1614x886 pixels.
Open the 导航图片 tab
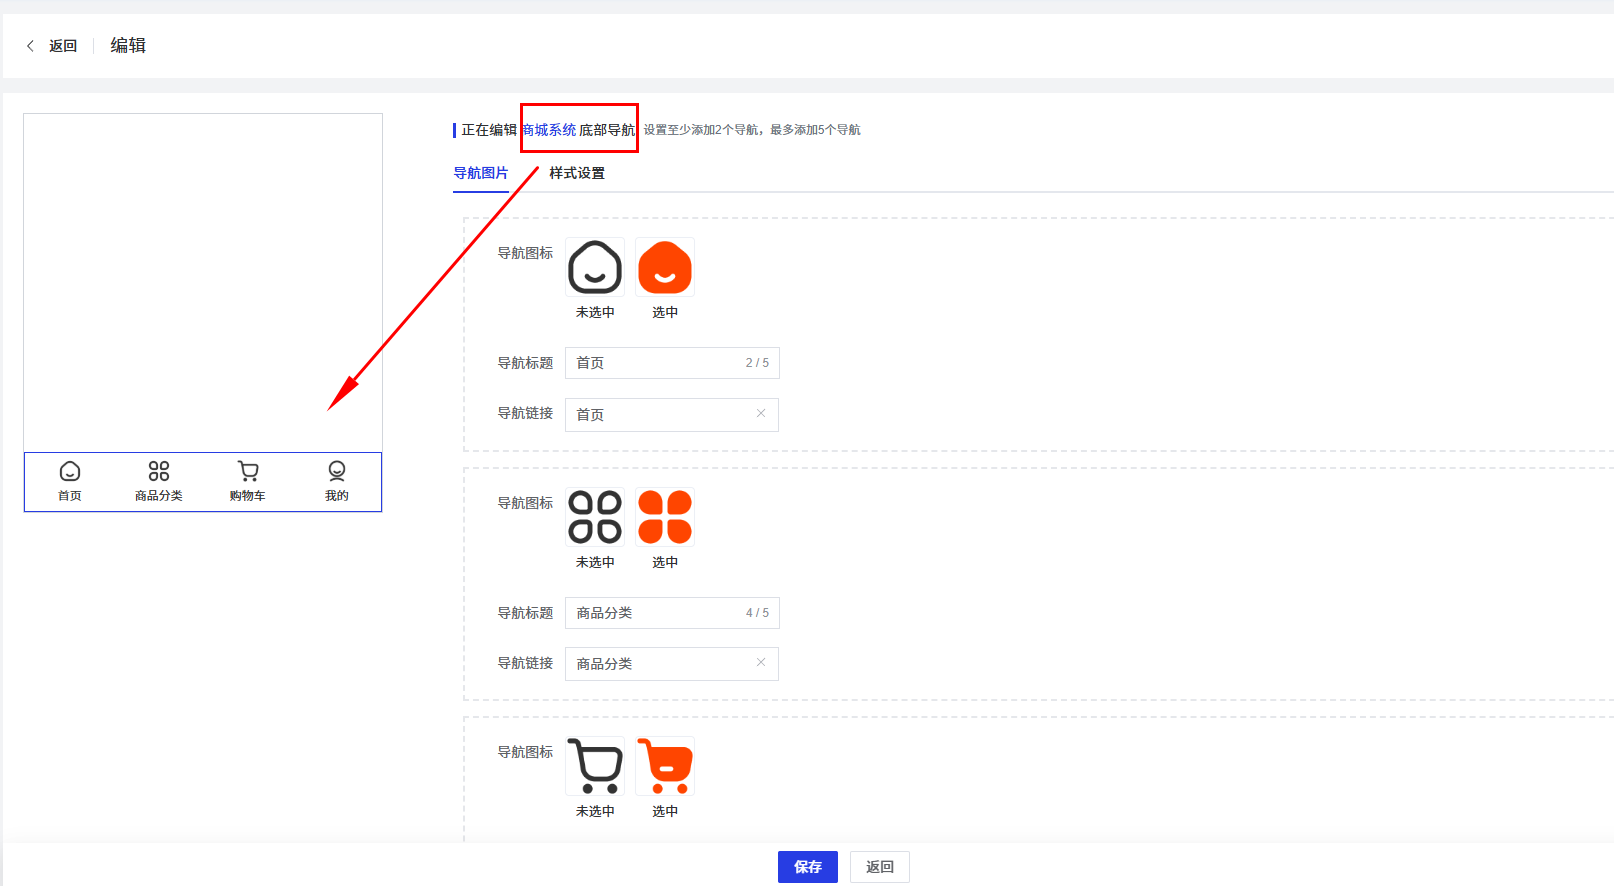point(481,173)
